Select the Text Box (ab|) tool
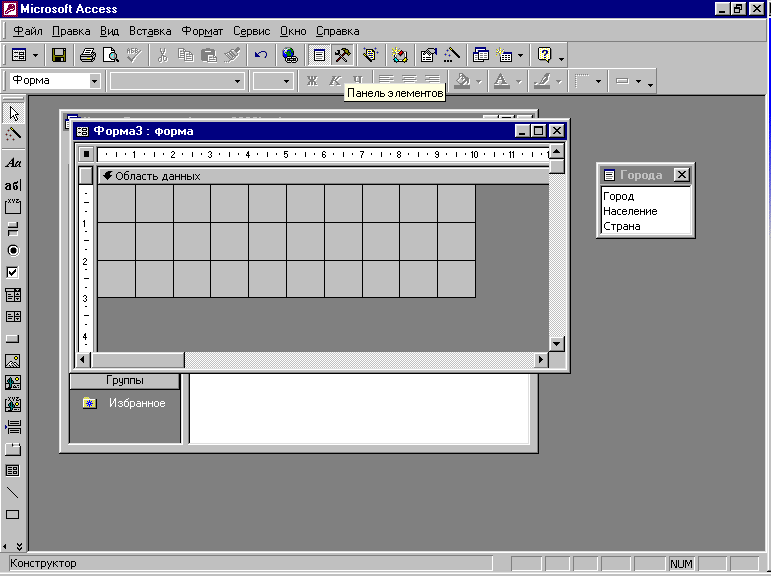Image resolution: width=771 pixels, height=576 pixels. (x=13, y=185)
